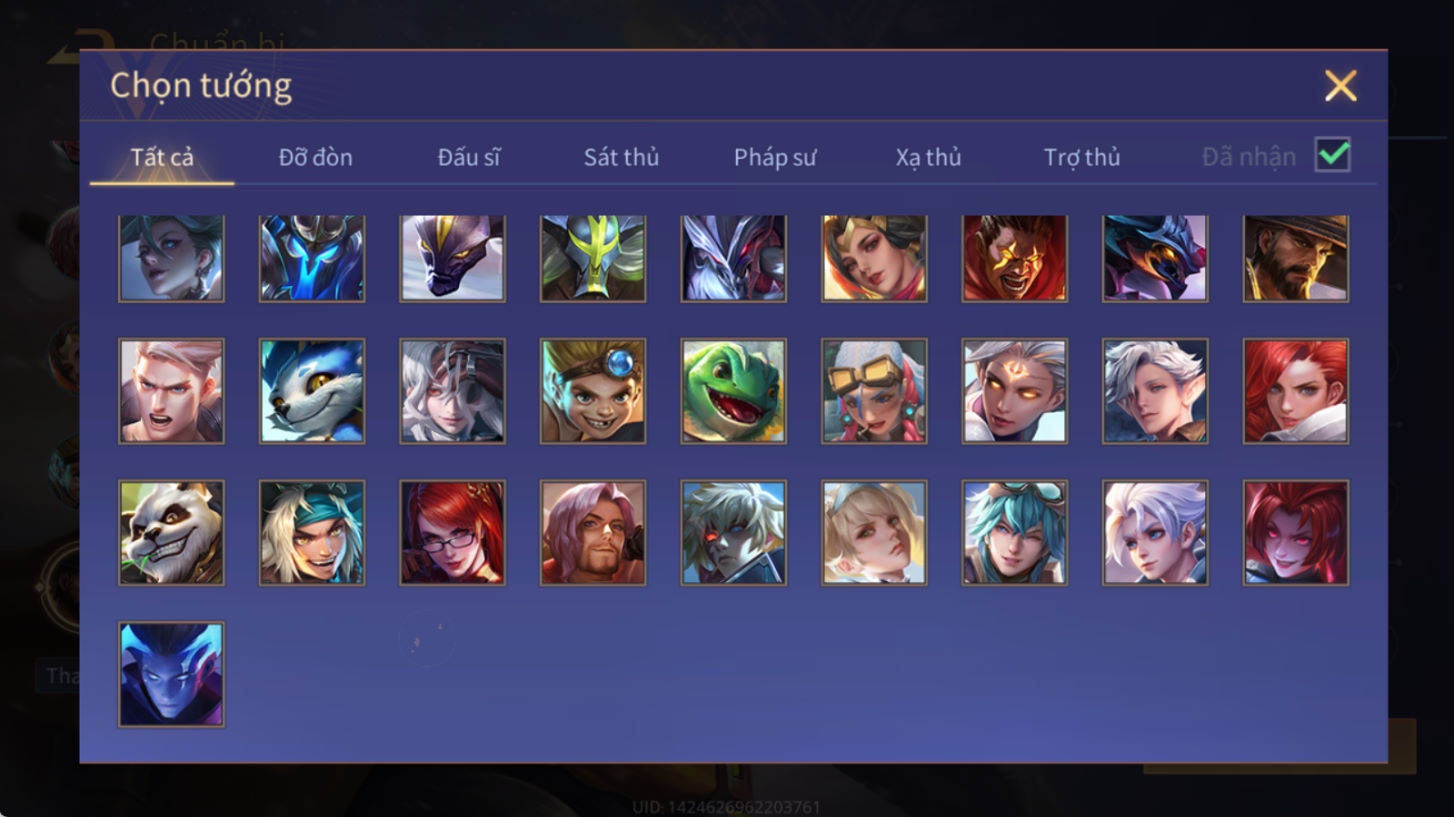Switch to the Đỡ đòn tab
The height and width of the screenshot is (817, 1454).
tap(315, 157)
